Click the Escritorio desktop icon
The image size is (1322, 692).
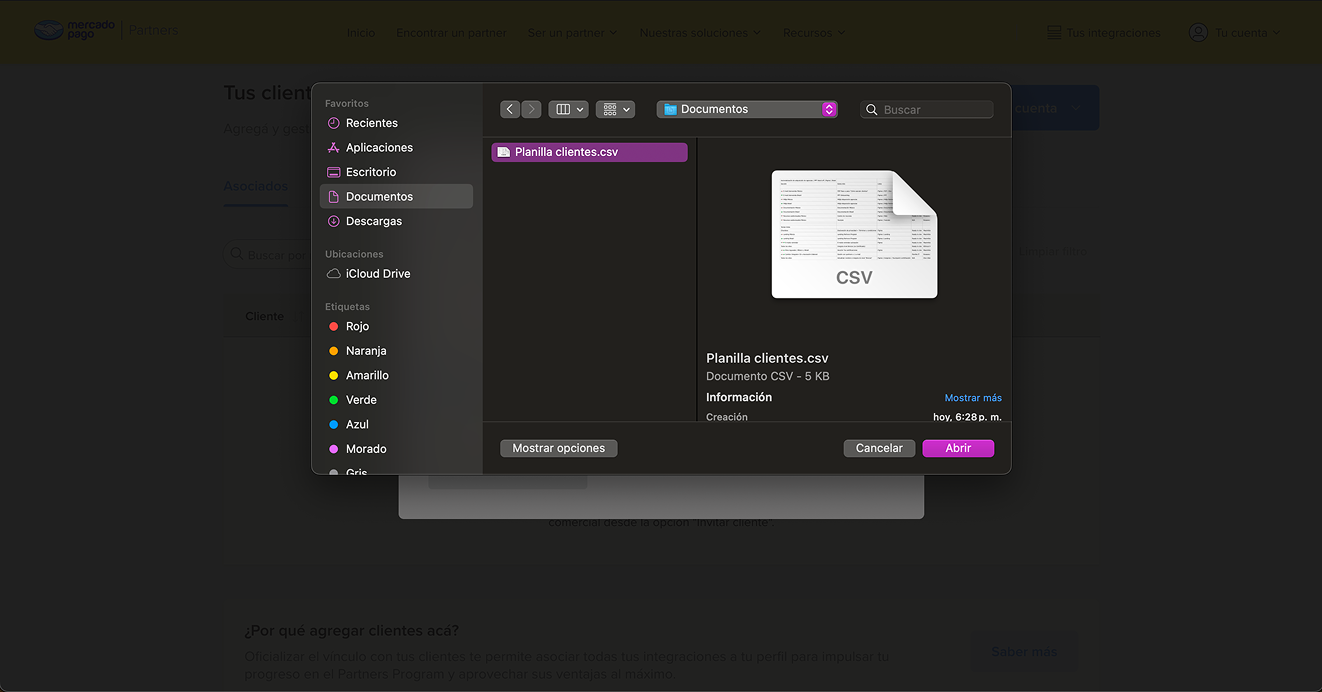pyautogui.click(x=334, y=172)
